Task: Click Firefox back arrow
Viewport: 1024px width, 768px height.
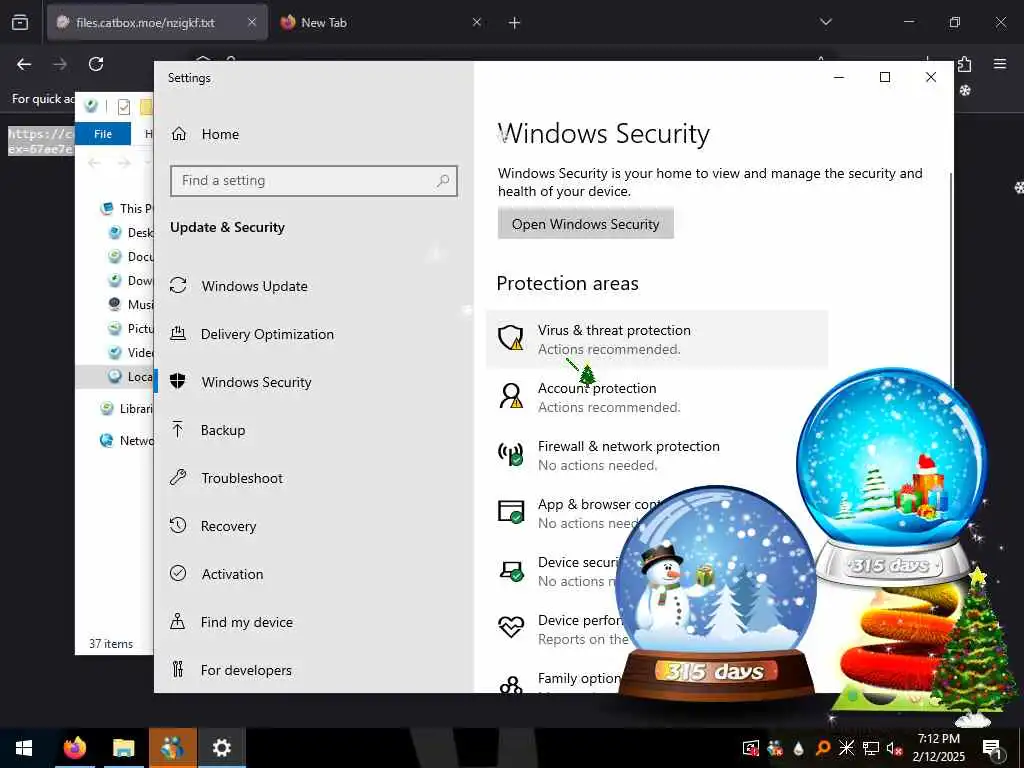Action: [24, 64]
